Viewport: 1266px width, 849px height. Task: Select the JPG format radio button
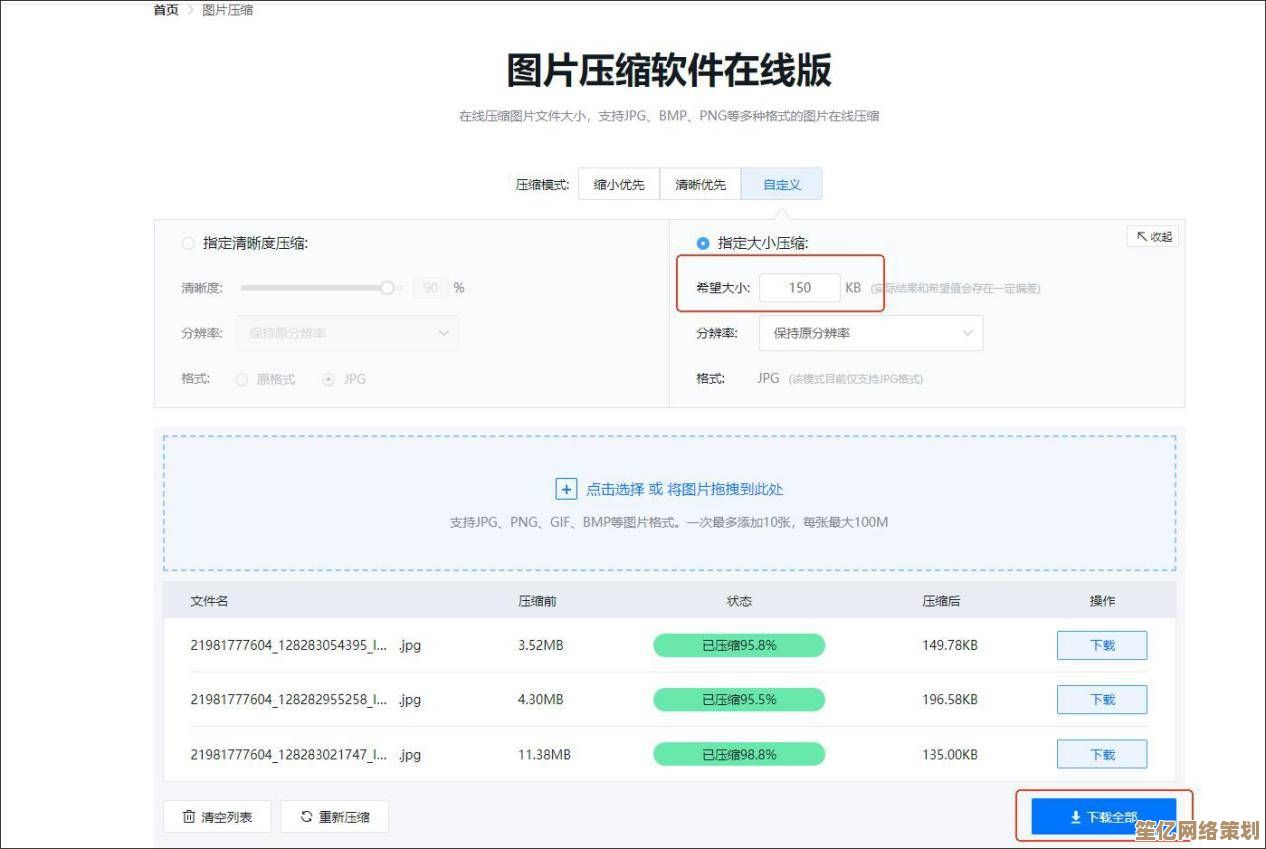[x=330, y=379]
